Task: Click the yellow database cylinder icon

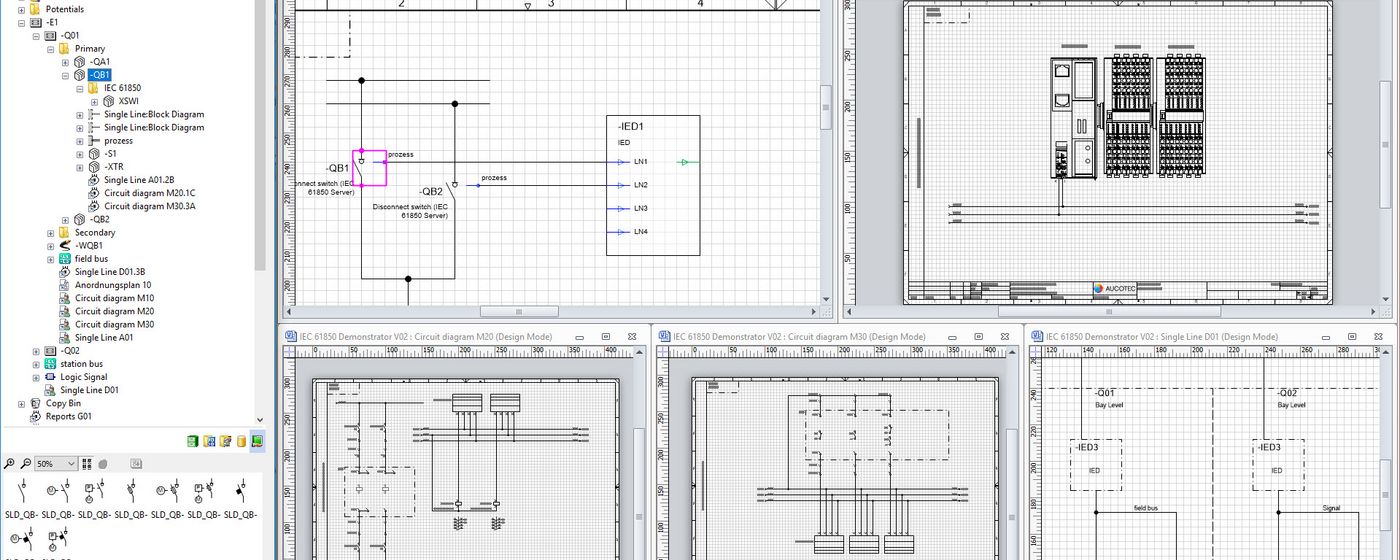Action: pyautogui.click(x=241, y=441)
